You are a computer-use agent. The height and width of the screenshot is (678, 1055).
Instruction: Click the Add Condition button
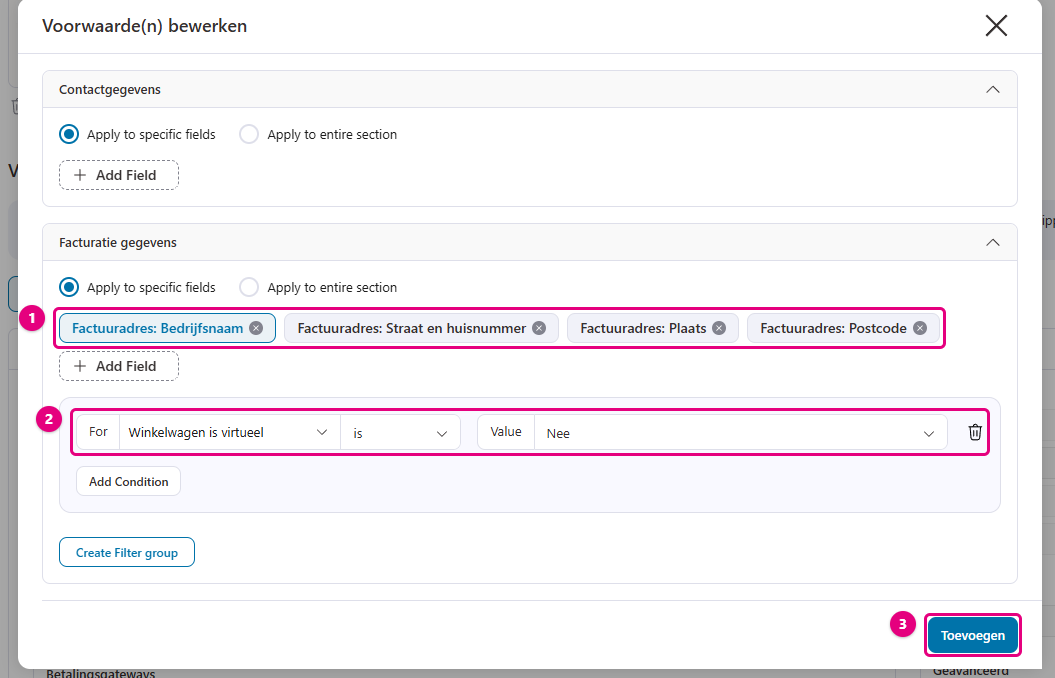coord(129,482)
